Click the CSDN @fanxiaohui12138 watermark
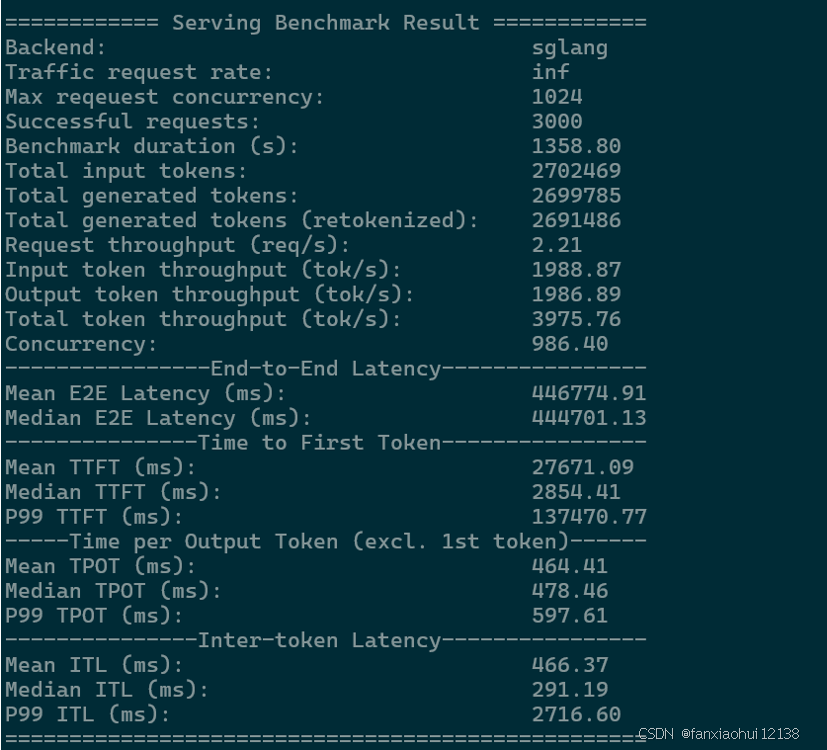Viewport: 827px width, 750px height. [719, 734]
